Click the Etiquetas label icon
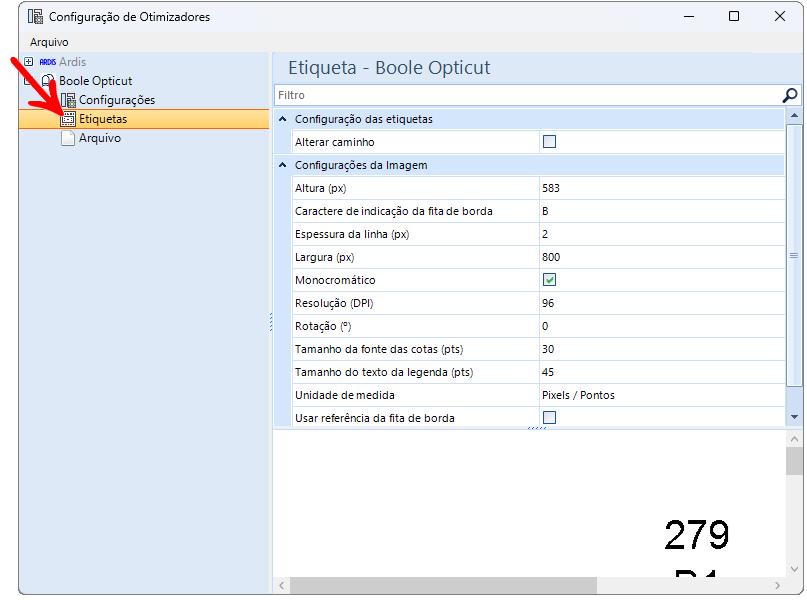The width and height of the screenshot is (807, 600). (x=68, y=119)
